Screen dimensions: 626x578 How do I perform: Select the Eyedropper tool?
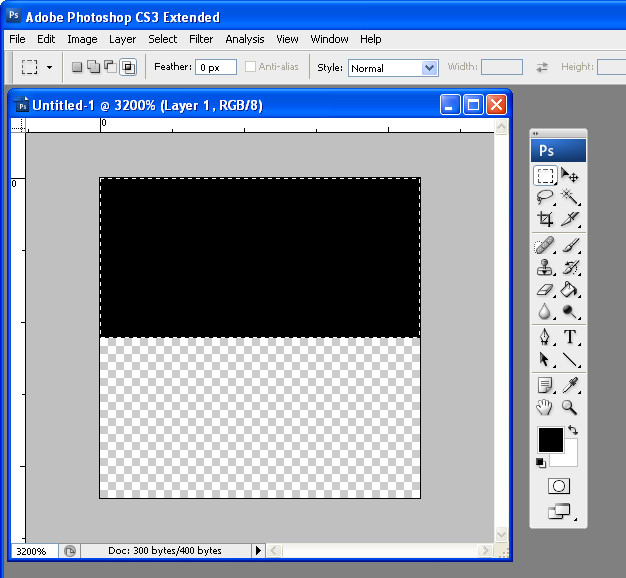[x=570, y=385]
